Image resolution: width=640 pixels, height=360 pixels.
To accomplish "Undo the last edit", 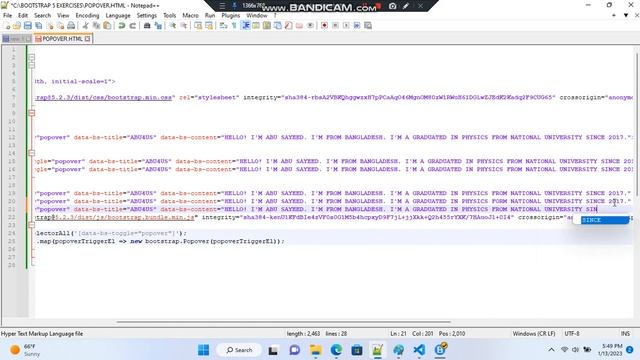I will [x=122, y=26].
